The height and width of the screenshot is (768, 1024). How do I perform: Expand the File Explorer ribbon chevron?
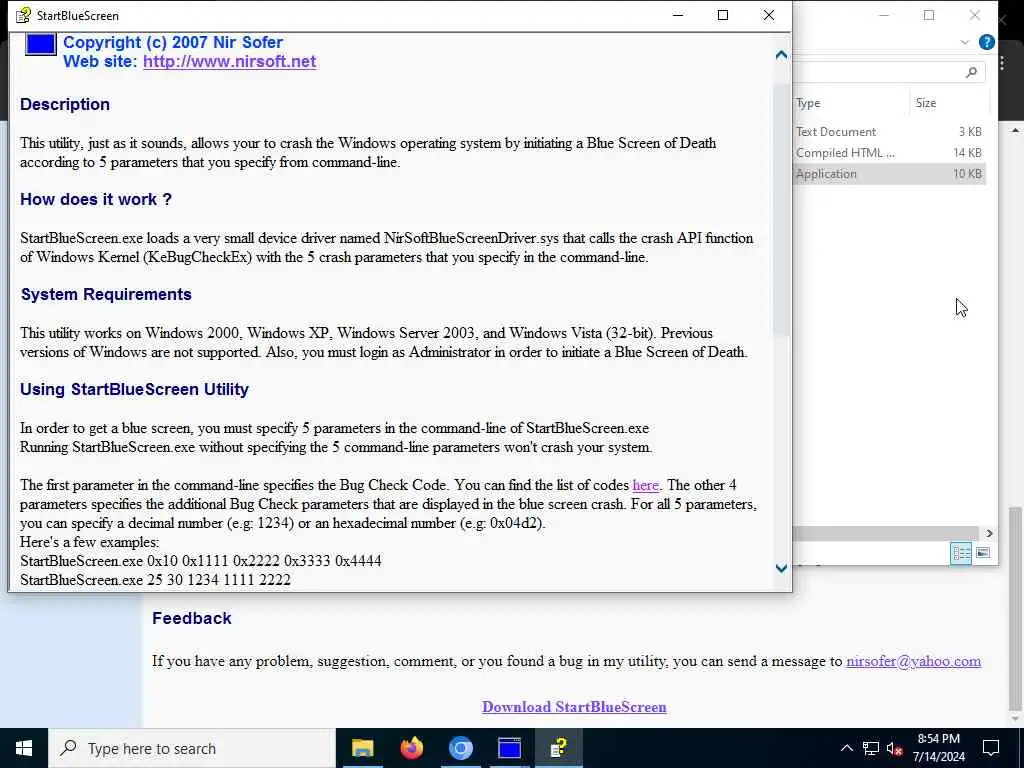click(x=965, y=42)
